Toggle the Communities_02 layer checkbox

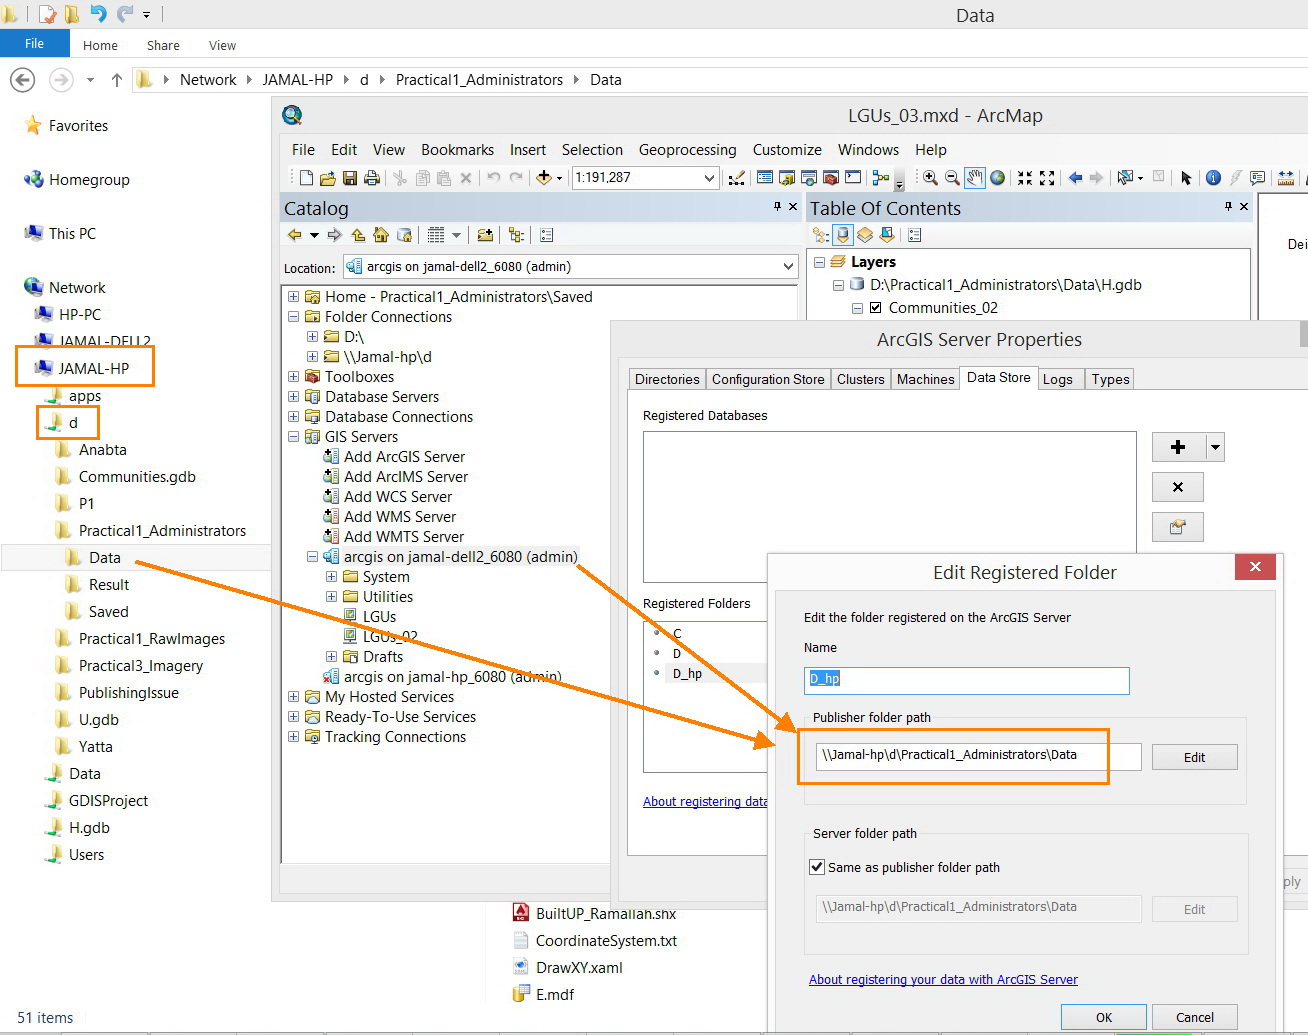[875, 308]
